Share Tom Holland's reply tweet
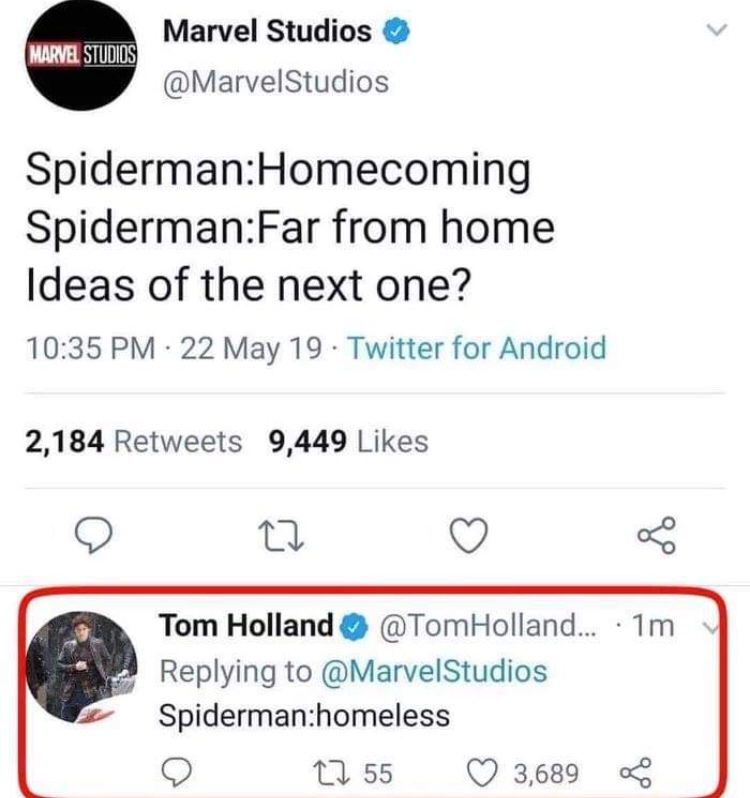The height and width of the screenshot is (798, 750). tap(634, 772)
